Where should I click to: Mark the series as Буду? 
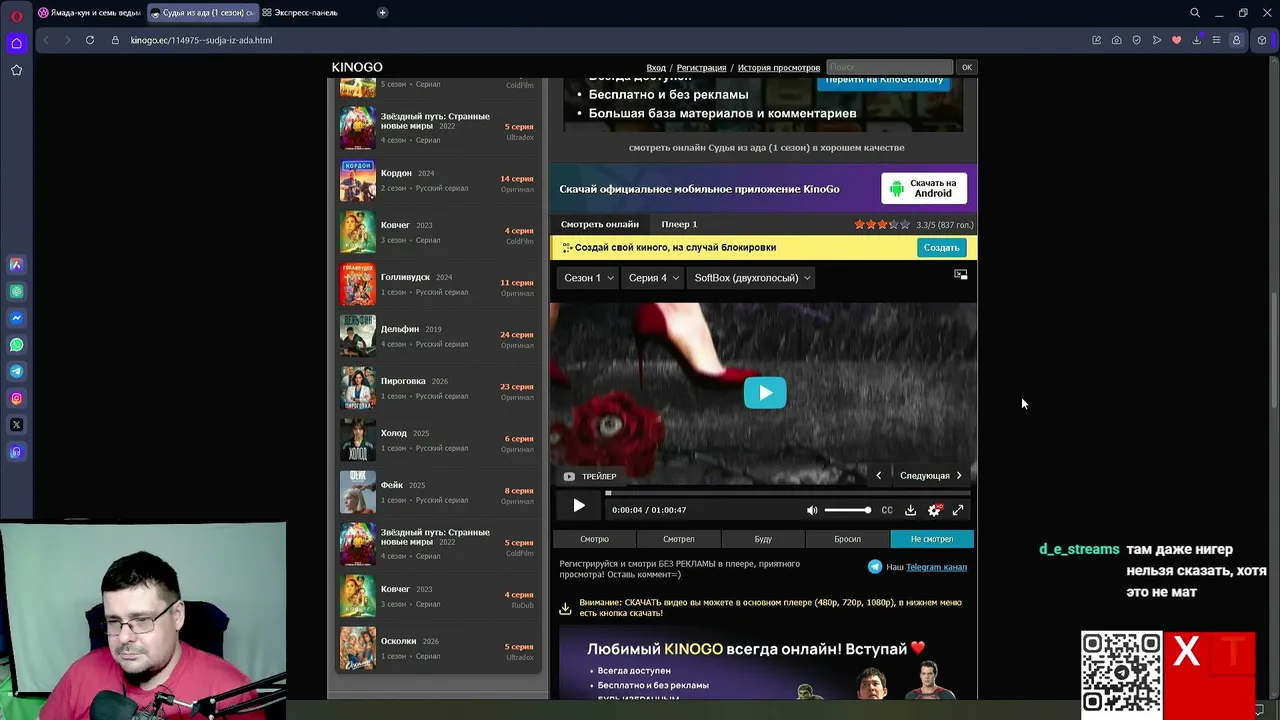coord(763,539)
